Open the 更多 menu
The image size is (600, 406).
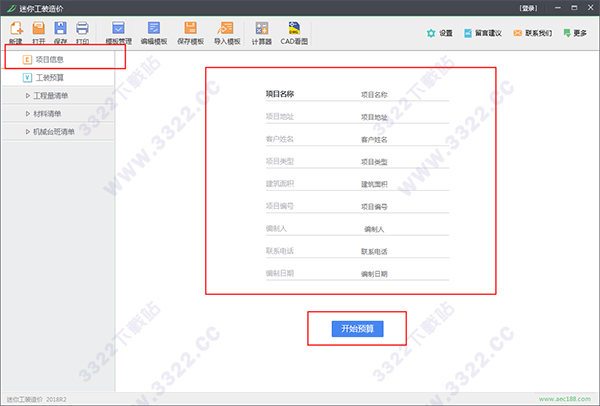(575, 33)
